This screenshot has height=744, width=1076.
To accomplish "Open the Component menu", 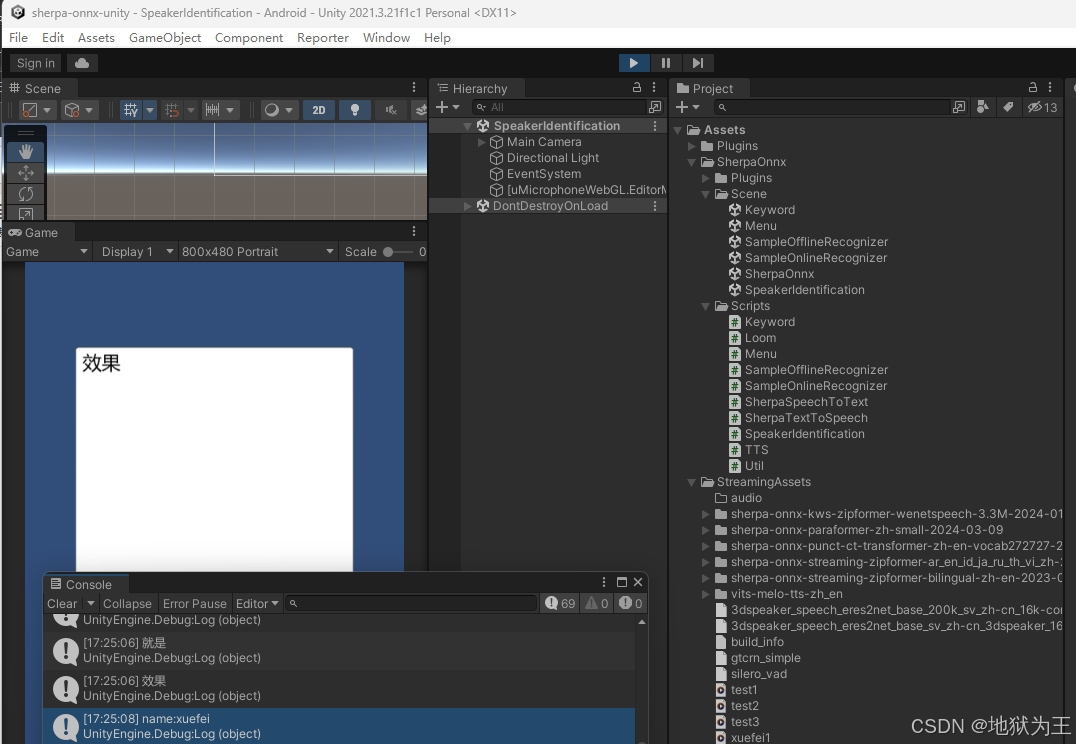I will (x=248, y=38).
